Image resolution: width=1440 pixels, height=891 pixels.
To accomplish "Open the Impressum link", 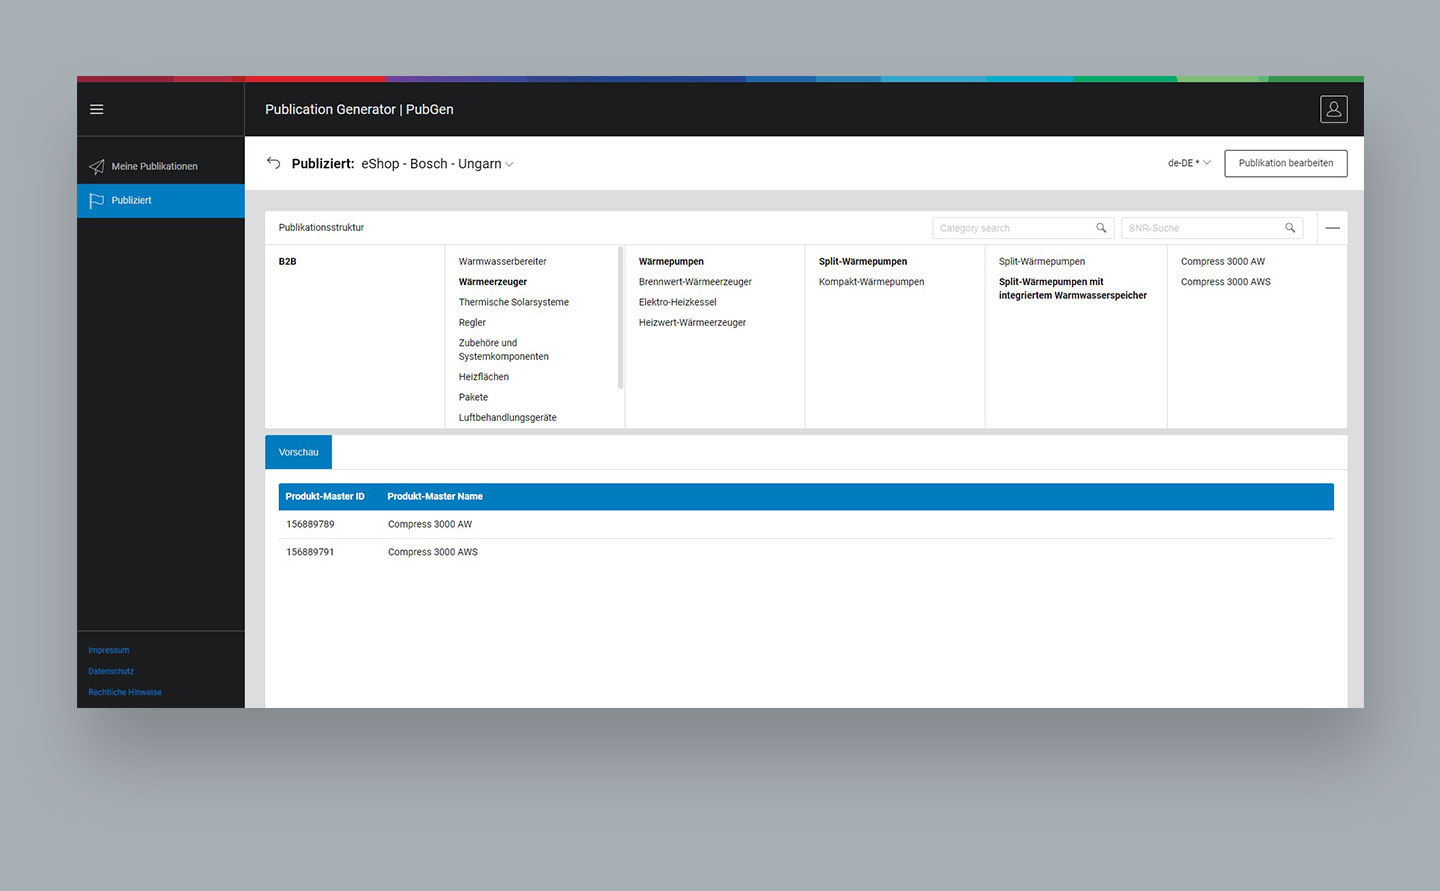I will point(109,650).
